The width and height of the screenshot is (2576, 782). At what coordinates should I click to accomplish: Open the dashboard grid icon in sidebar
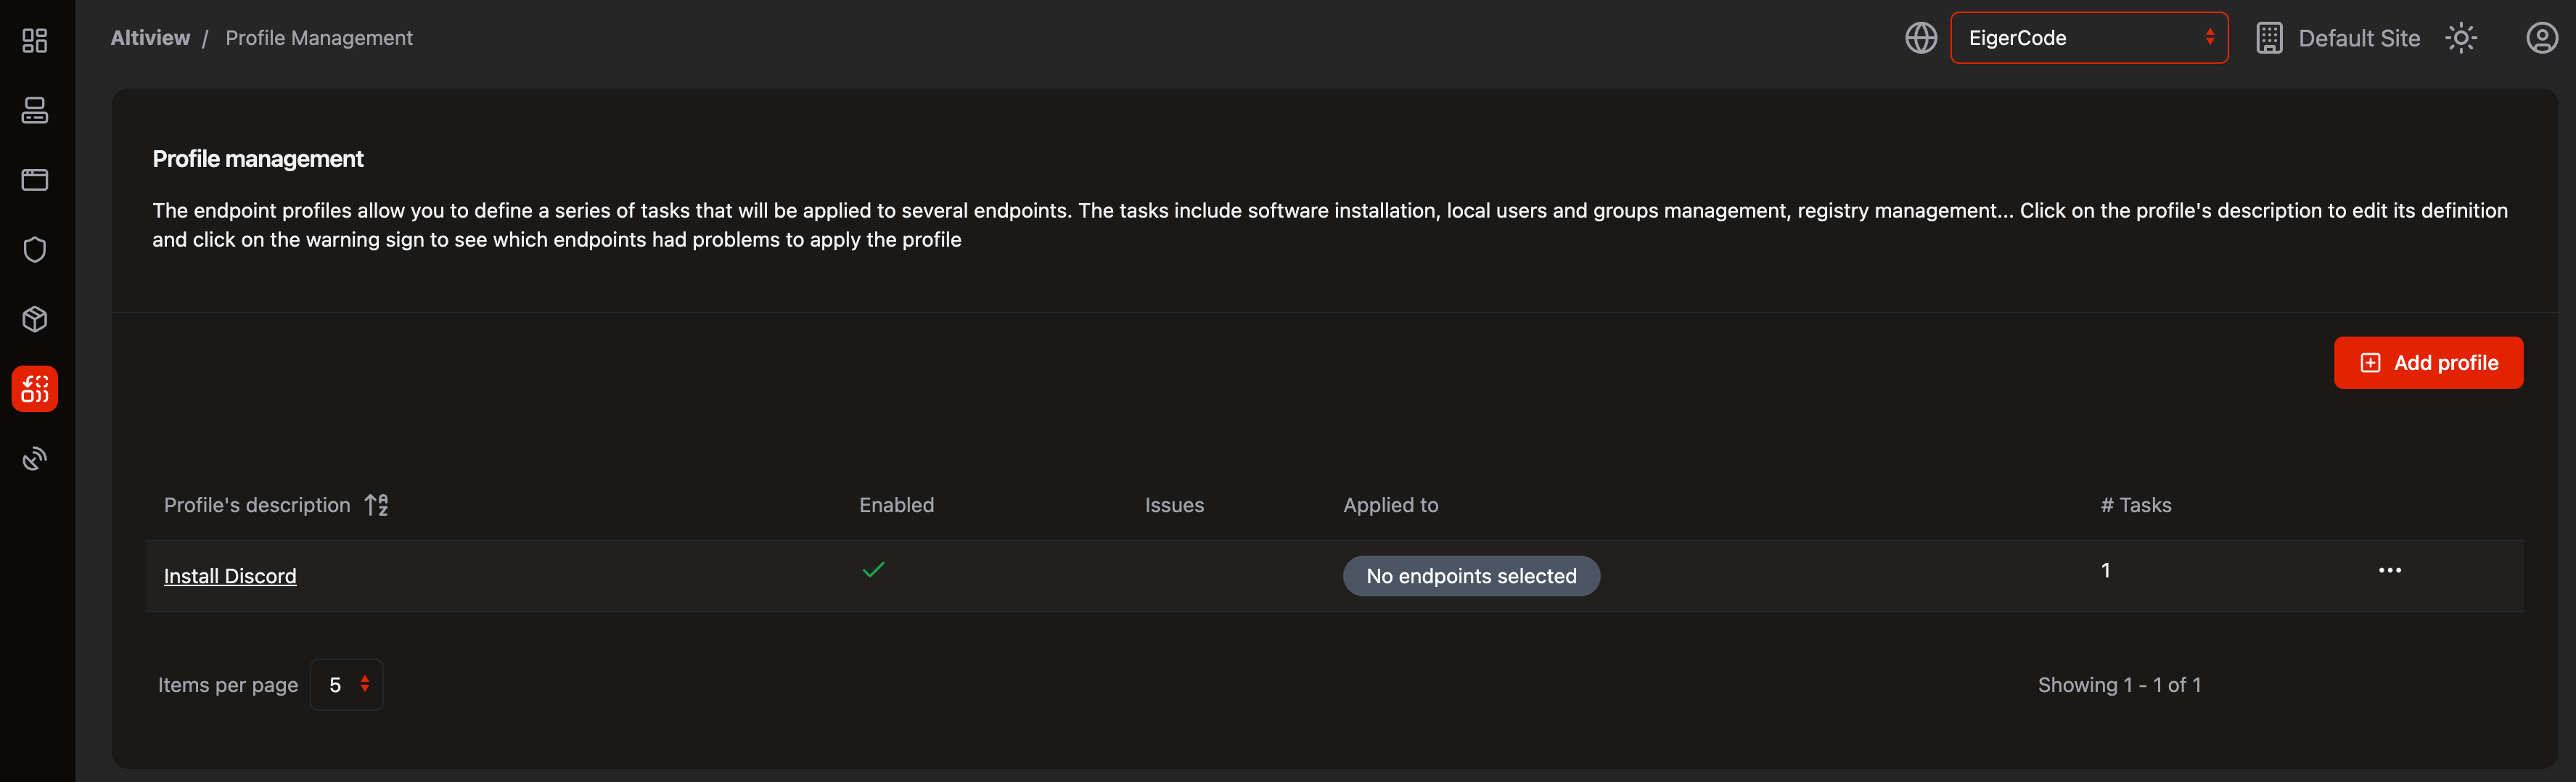click(35, 40)
